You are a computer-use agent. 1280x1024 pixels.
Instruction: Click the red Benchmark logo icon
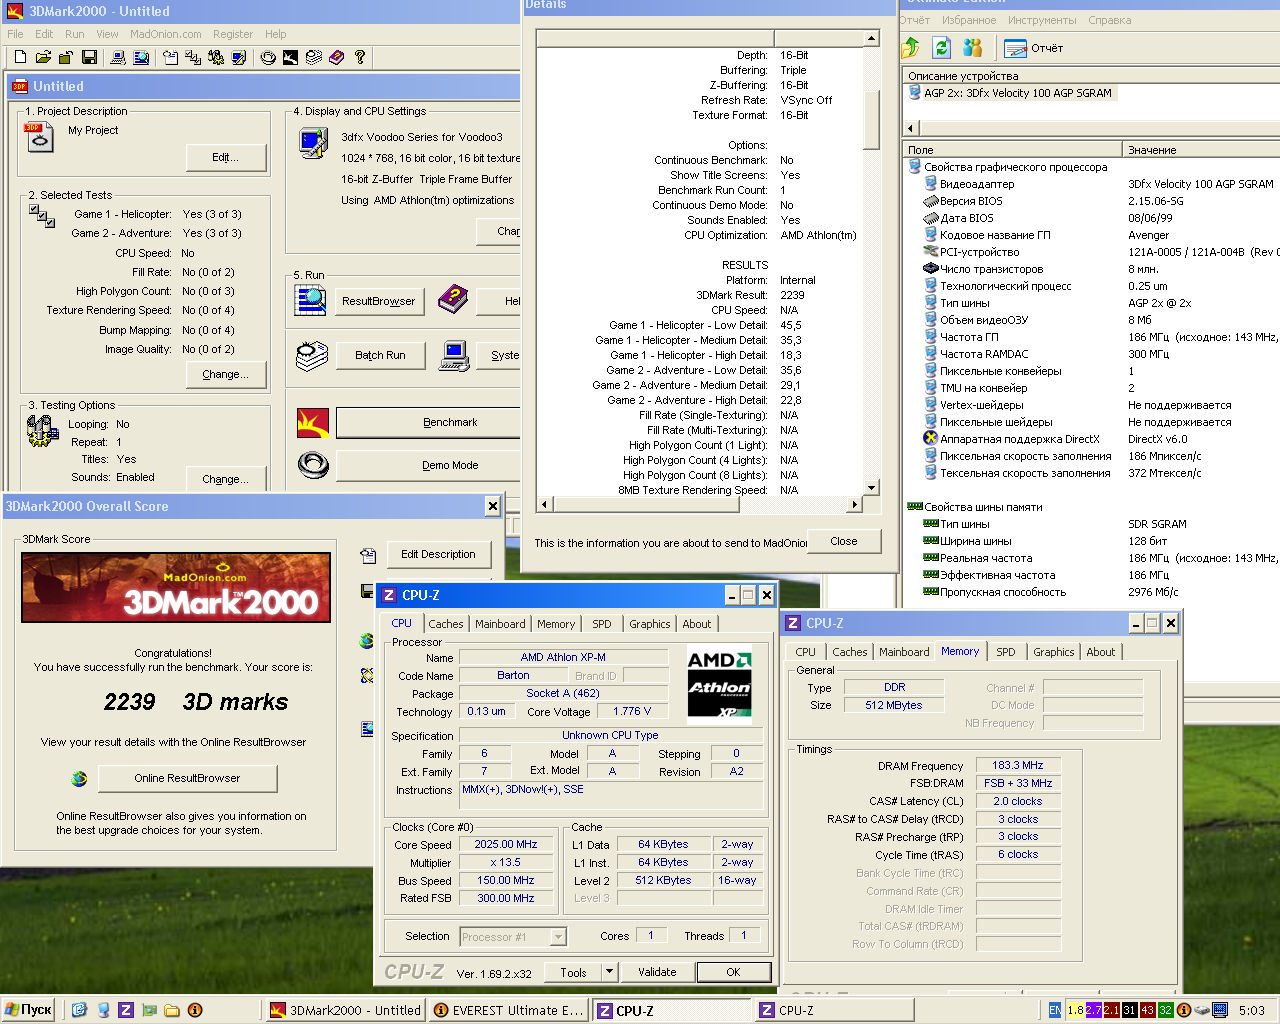(313, 423)
